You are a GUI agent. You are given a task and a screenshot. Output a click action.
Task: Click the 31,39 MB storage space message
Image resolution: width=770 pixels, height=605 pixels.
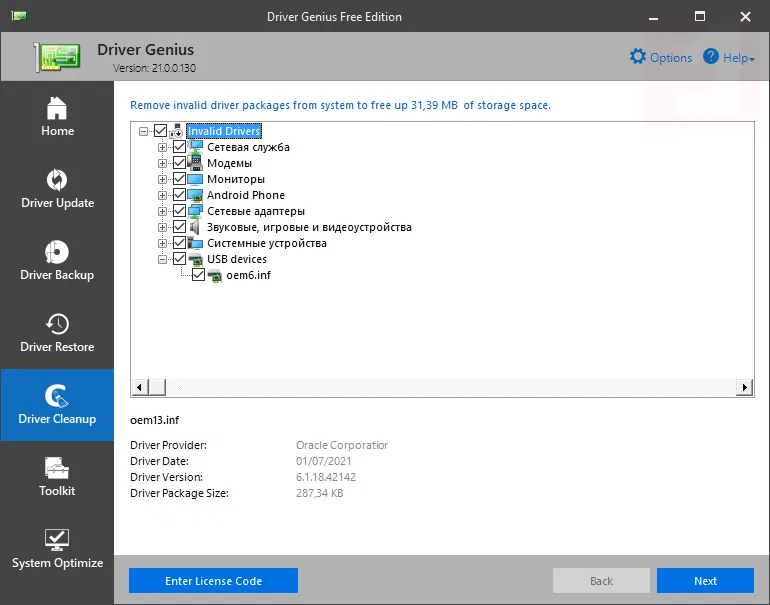pyautogui.click(x=340, y=105)
